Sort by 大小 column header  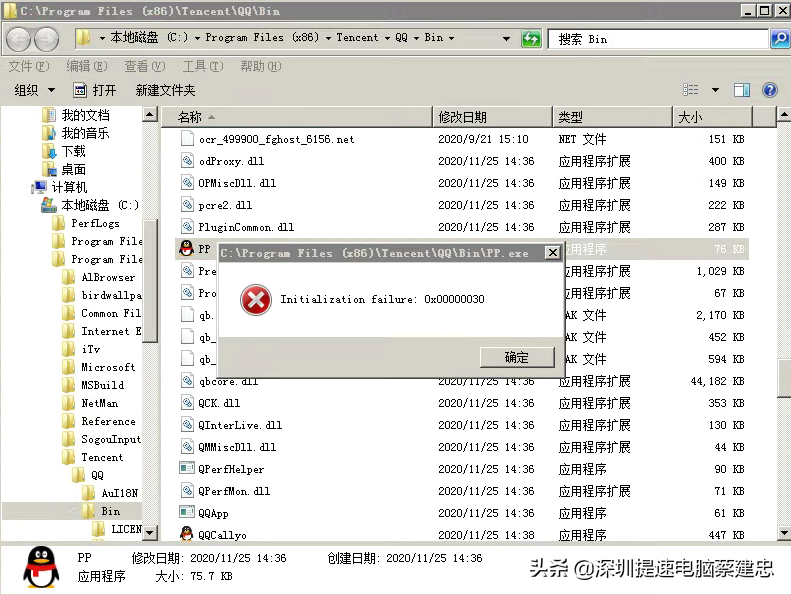(712, 117)
